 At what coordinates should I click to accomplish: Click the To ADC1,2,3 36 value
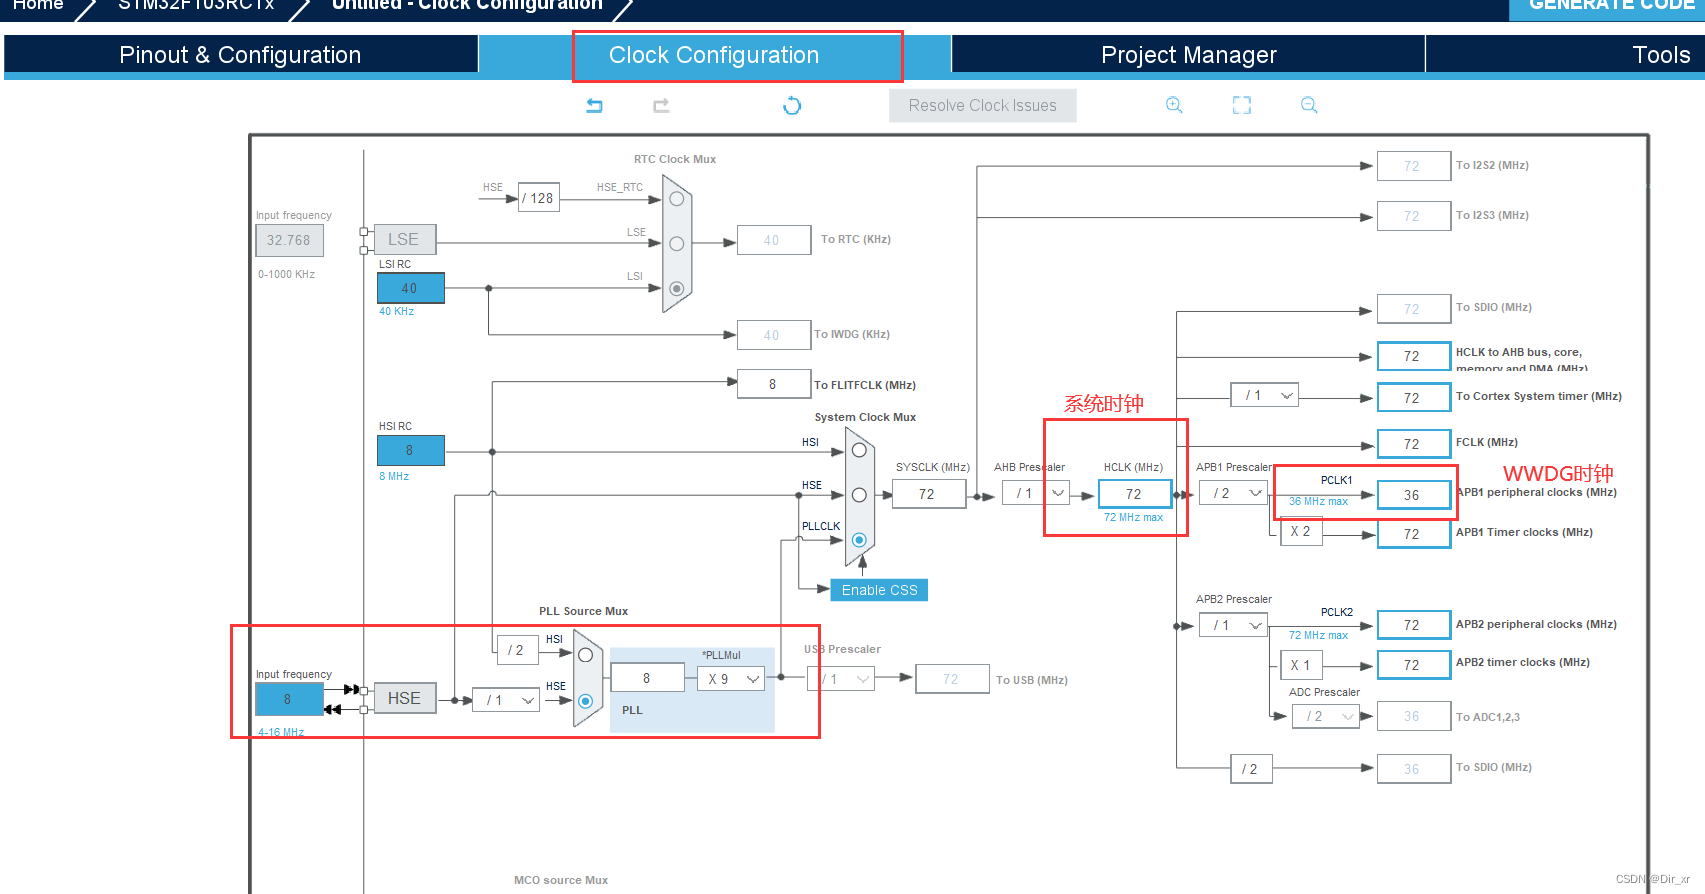pos(1413,716)
